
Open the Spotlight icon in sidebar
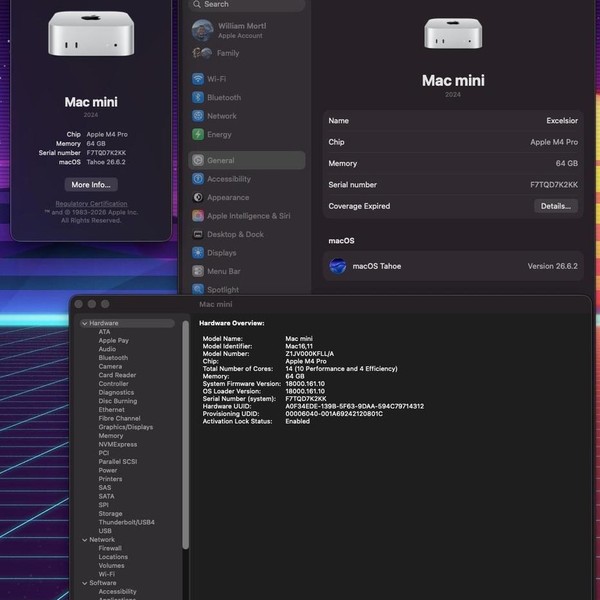(x=198, y=289)
